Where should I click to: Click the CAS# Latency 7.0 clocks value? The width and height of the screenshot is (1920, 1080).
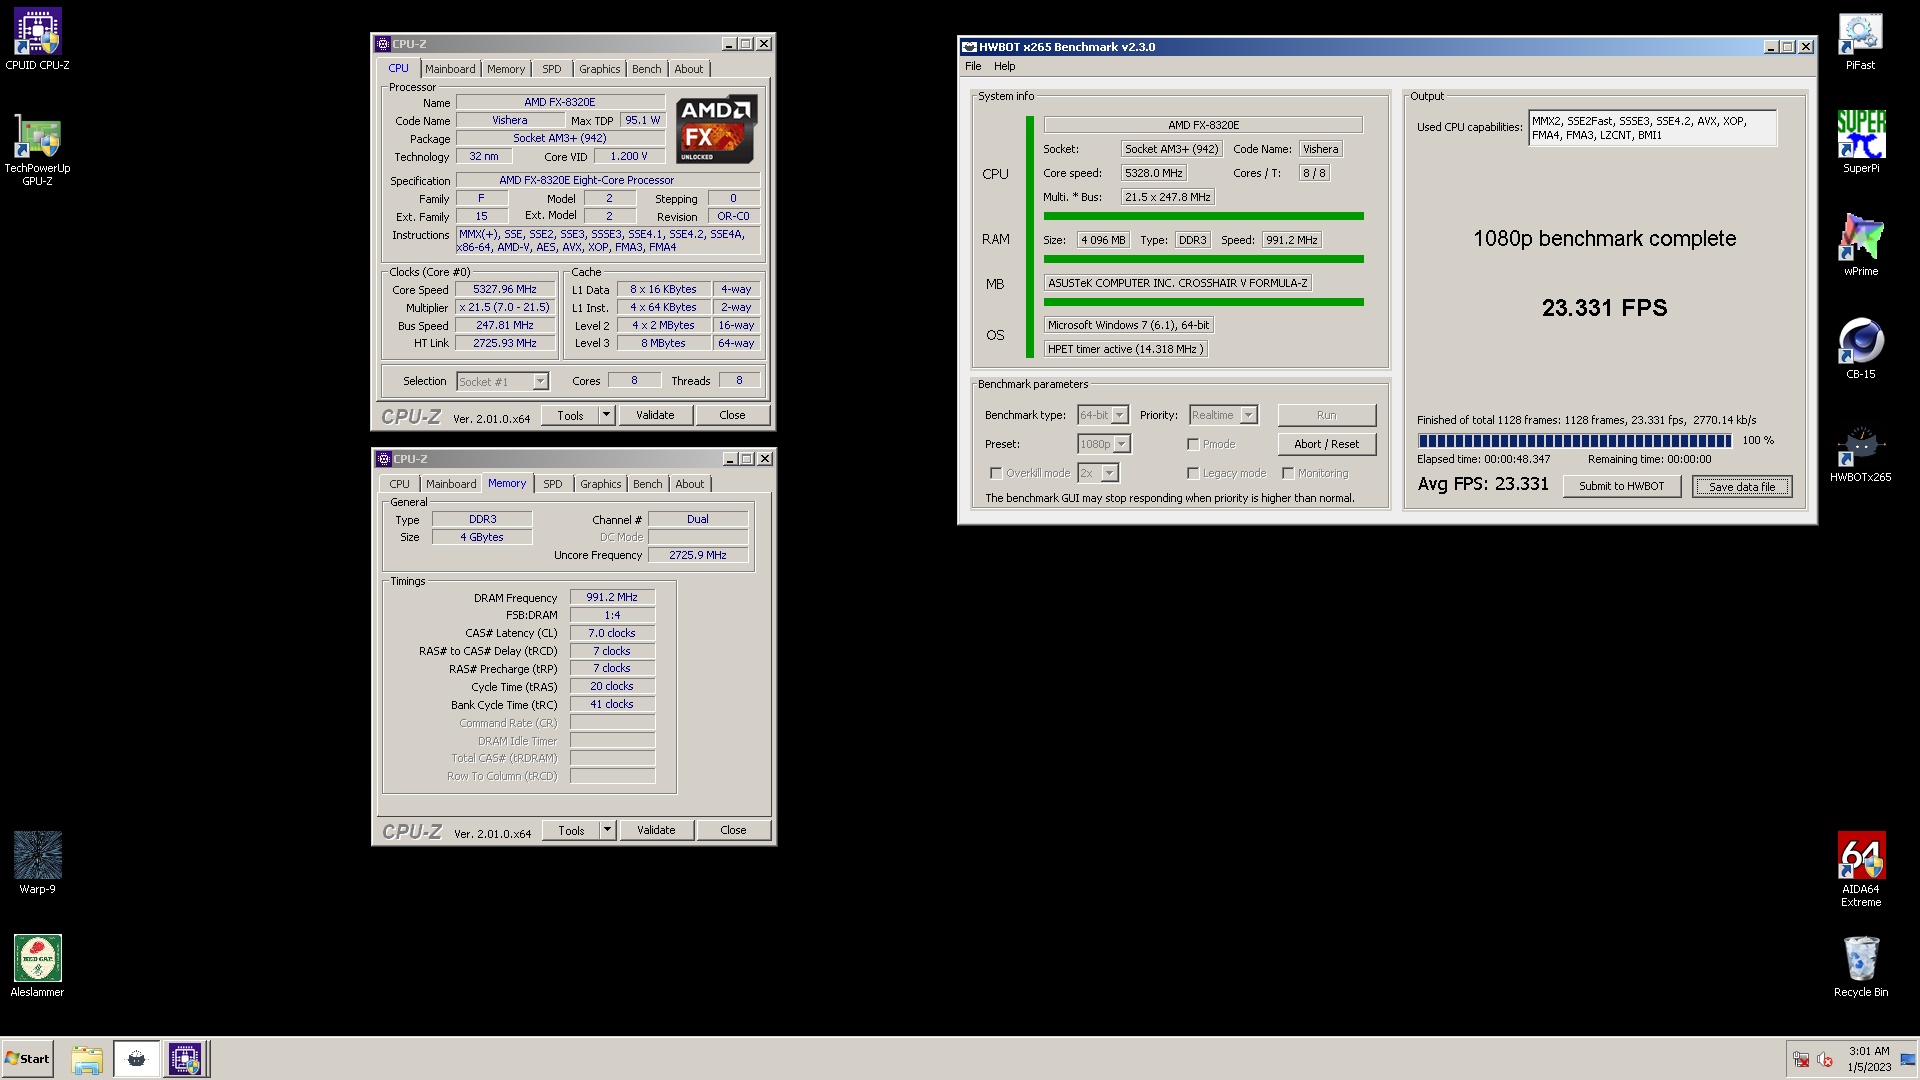(x=612, y=633)
